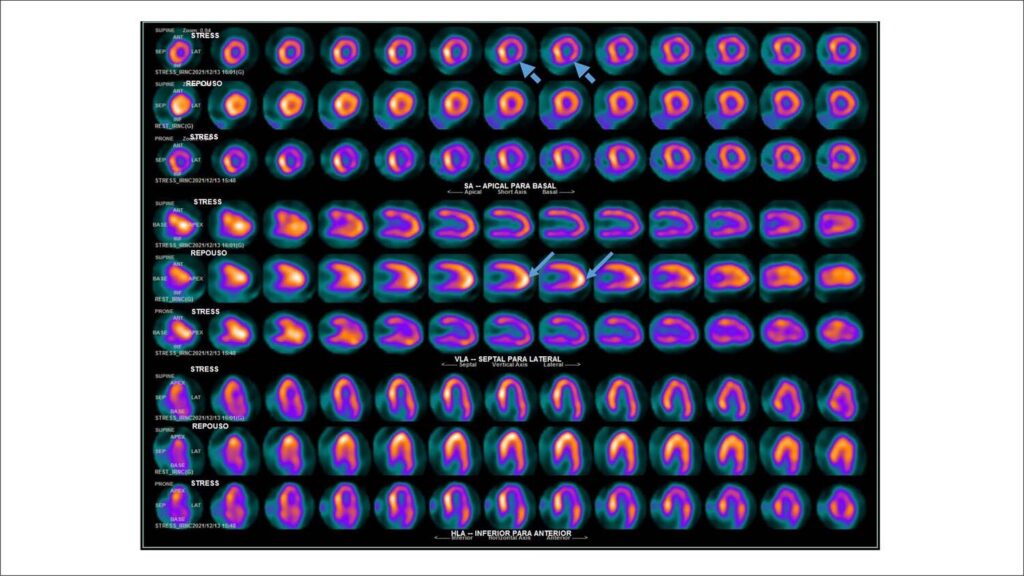Select the REPOUSO short-axis reference image
This screenshot has height=576, width=1024.
[180, 104]
